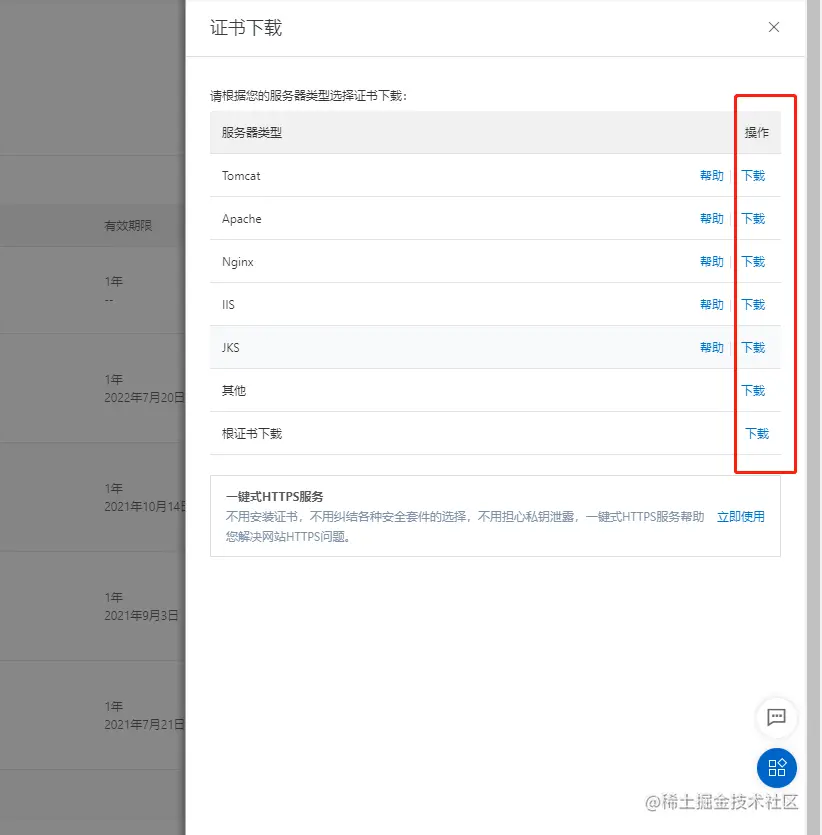The height and width of the screenshot is (835, 822).
Task: Download the JKS certificate
Action: (753, 348)
